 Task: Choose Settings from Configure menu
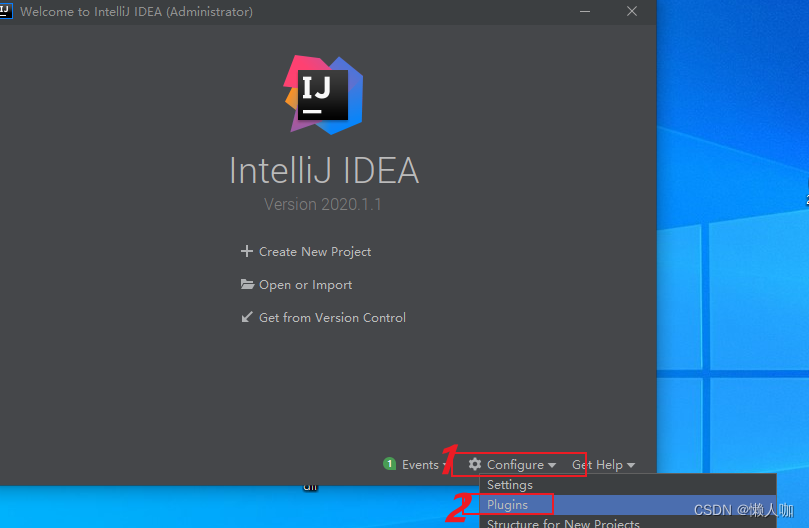(627, 484)
